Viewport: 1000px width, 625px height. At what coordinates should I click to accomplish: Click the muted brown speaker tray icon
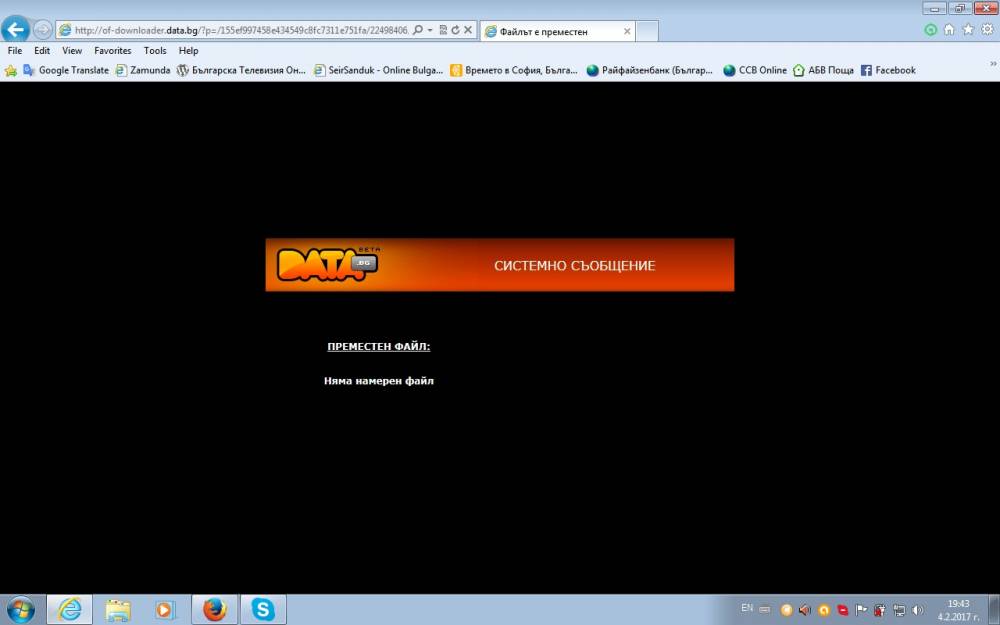point(805,610)
